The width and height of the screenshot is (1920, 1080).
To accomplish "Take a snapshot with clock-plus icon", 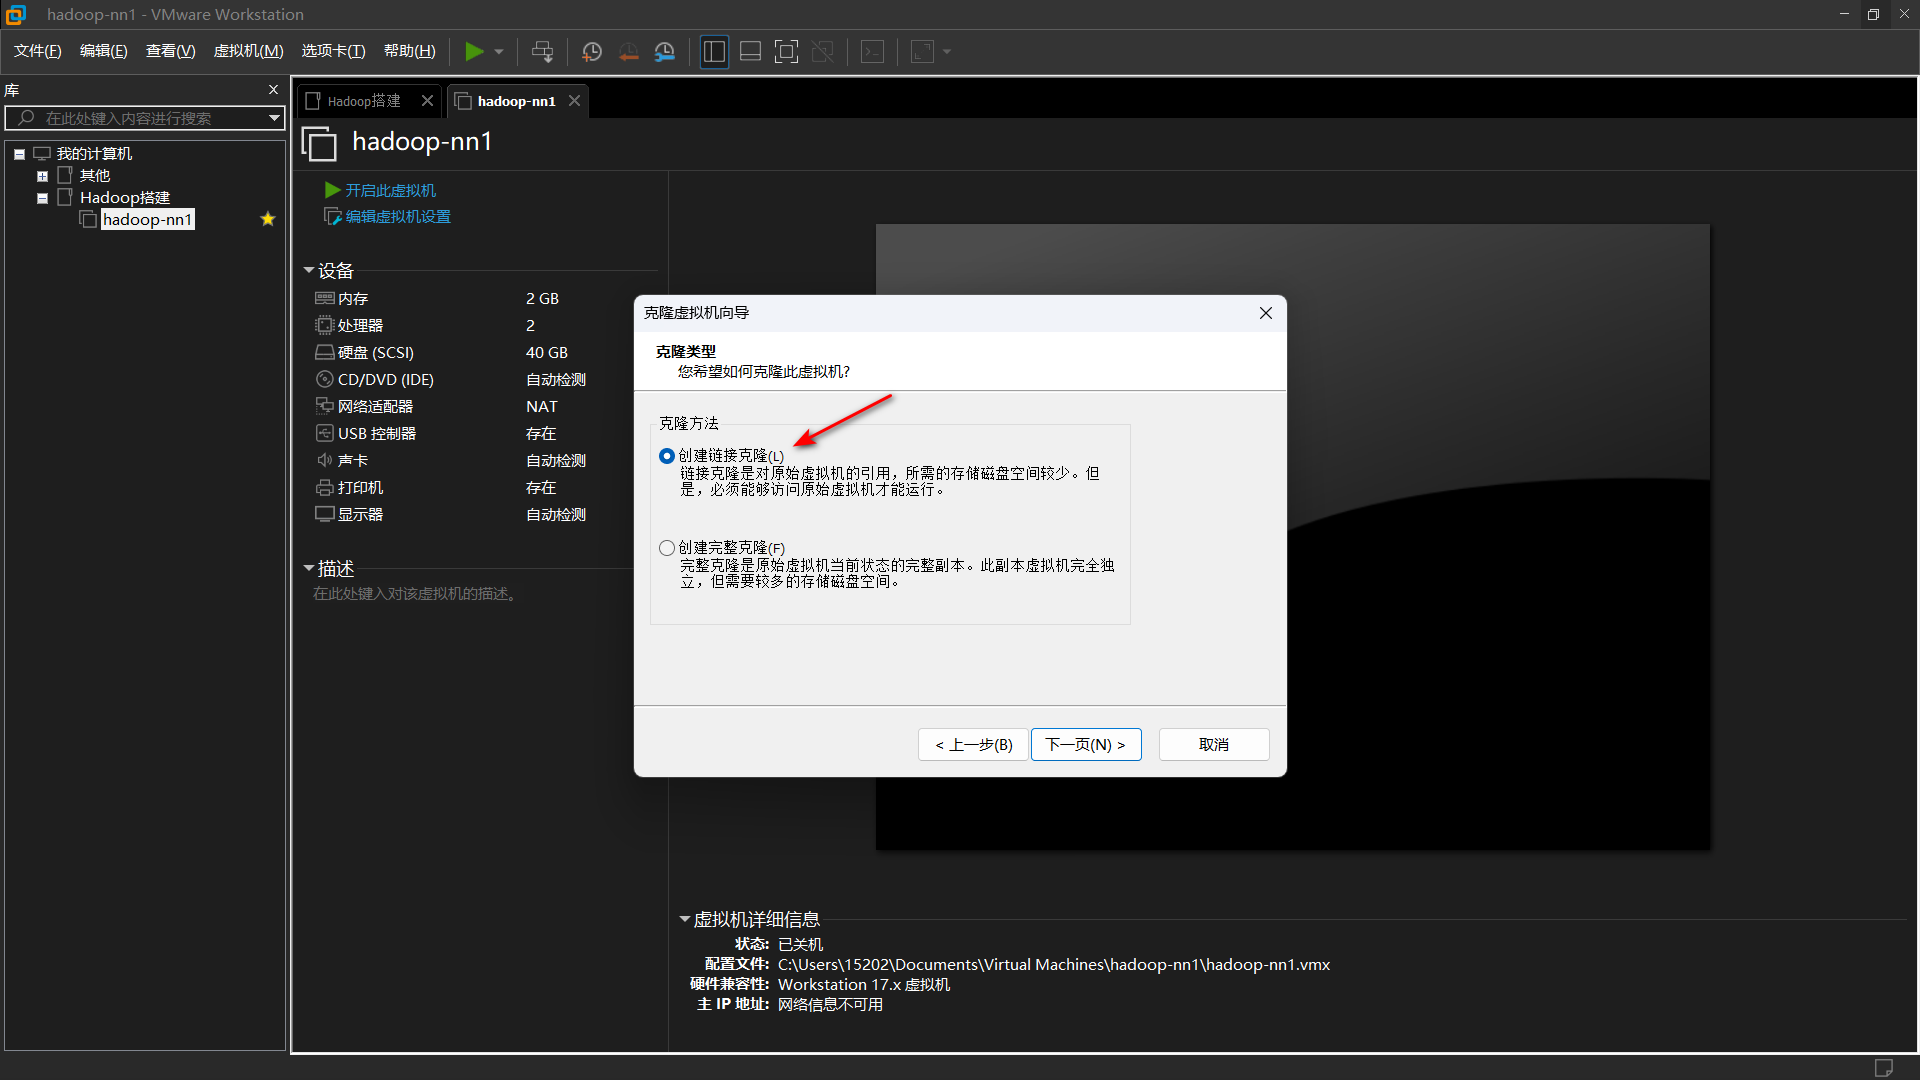I will [592, 52].
